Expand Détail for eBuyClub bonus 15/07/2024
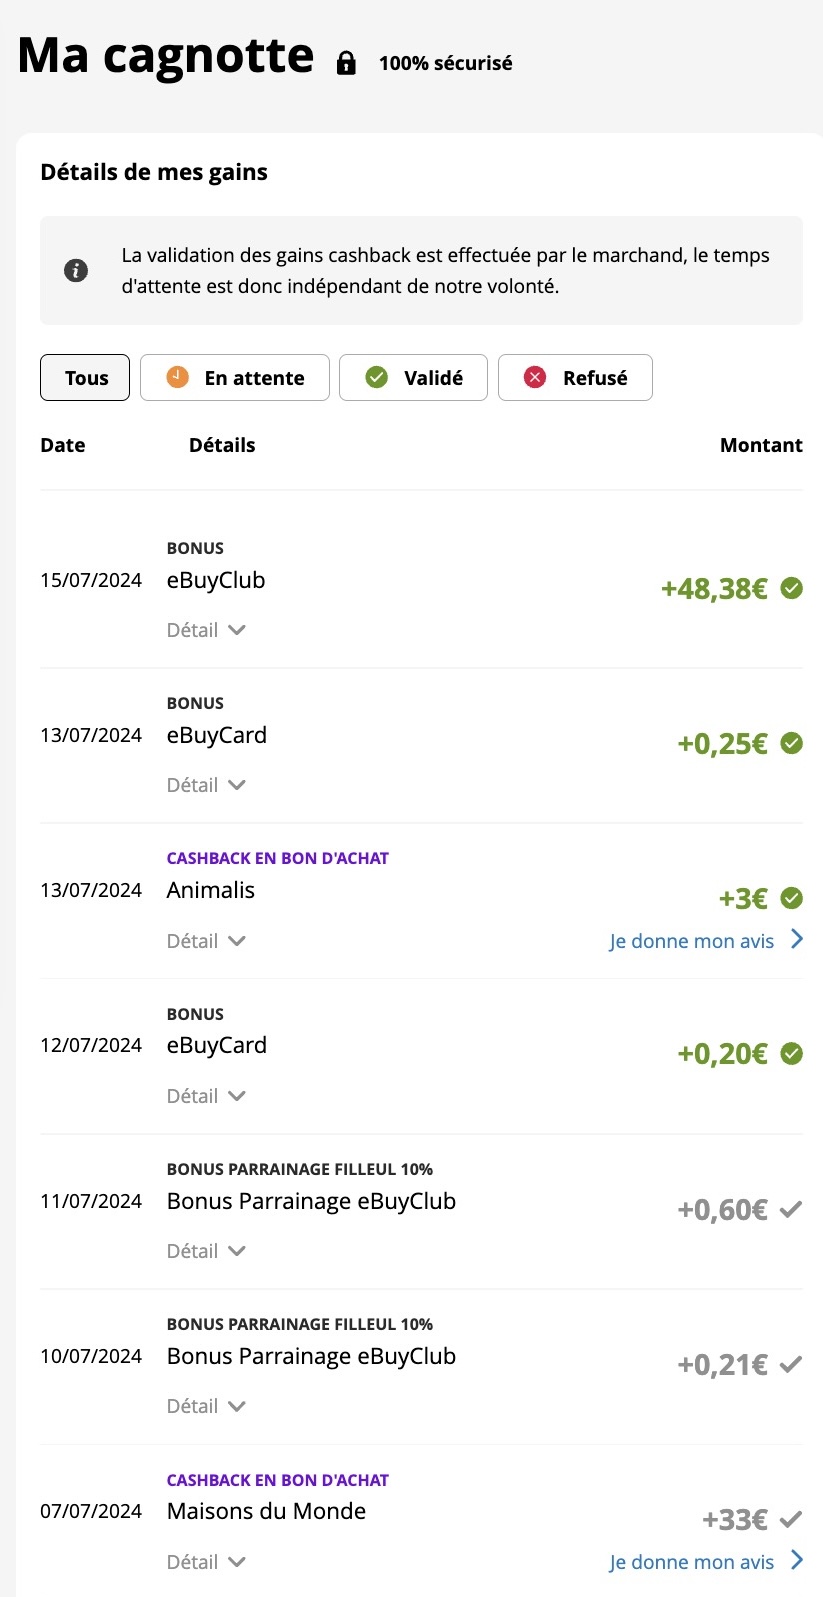823x1597 pixels. (x=206, y=630)
